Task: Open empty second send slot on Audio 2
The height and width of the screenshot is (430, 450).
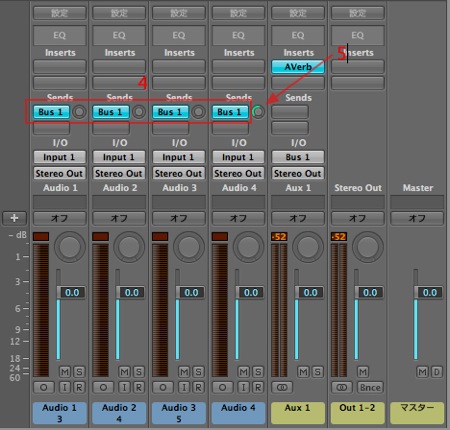Action: point(111,128)
